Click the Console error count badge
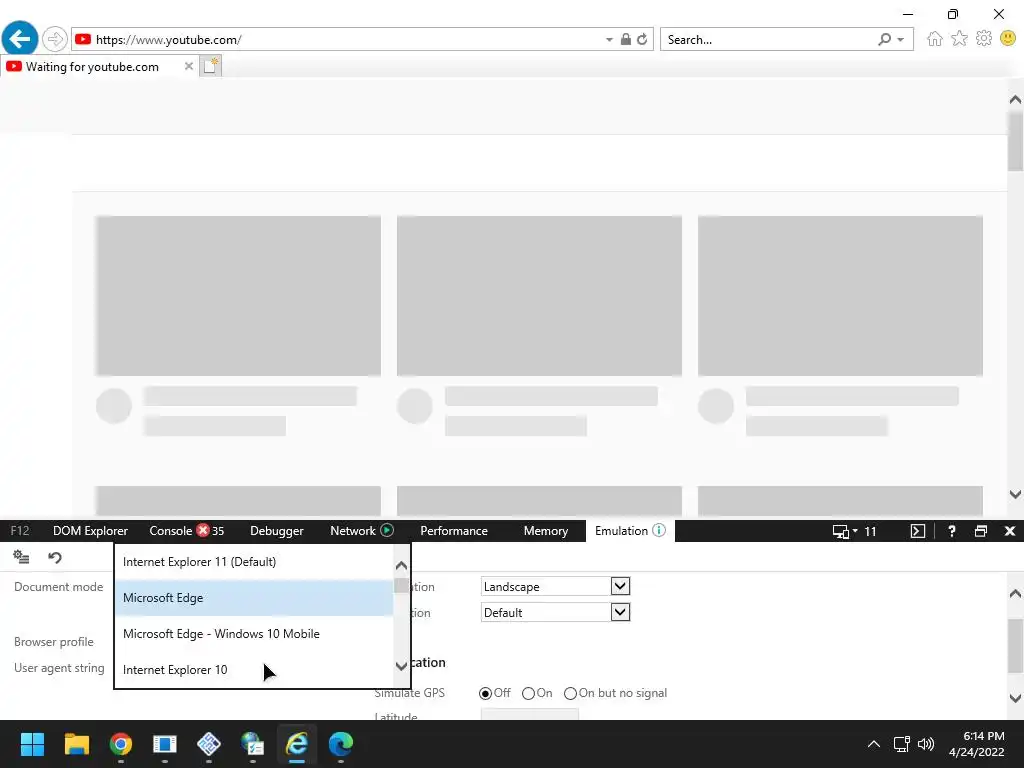This screenshot has height=768, width=1024. click(211, 531)
